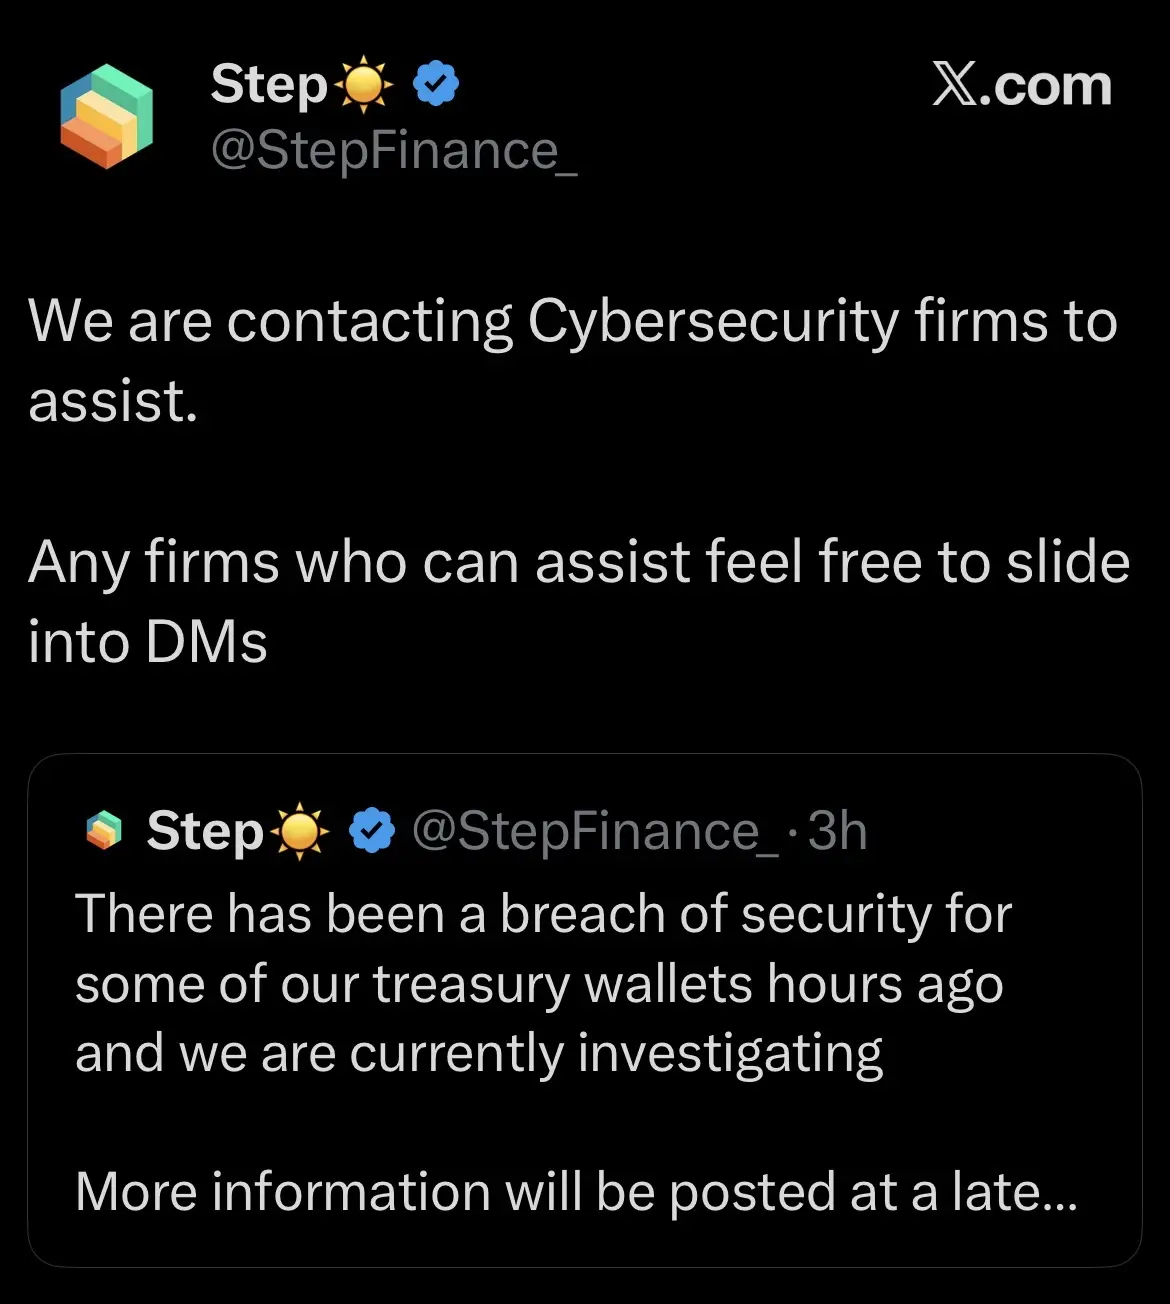1170x1304 pixels.
Task: Open the small Step avatar in the quoted post
Action: tap(104, 831)
